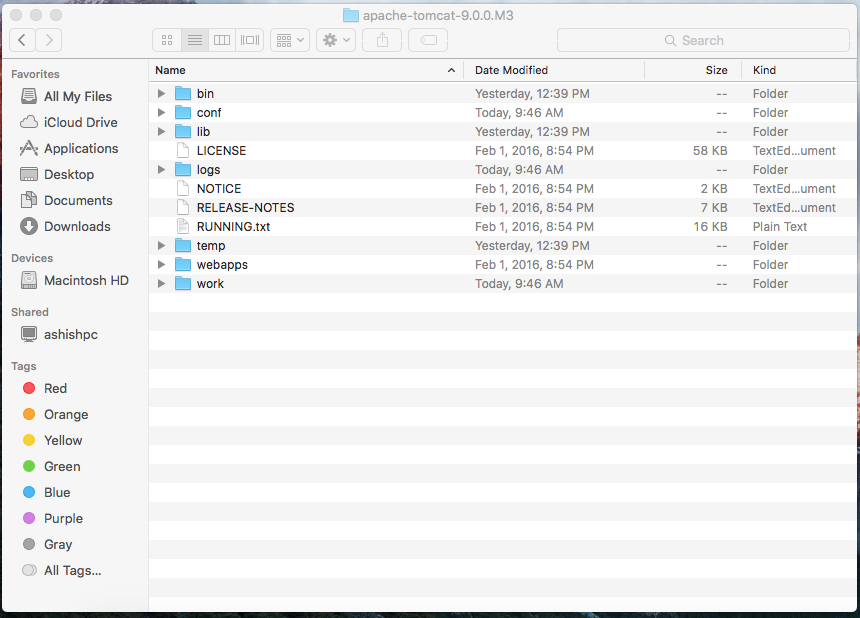The height and width of the screenshot is (618, 860).
Task: Go forward with the right arrow button
Action: point(49,40)
